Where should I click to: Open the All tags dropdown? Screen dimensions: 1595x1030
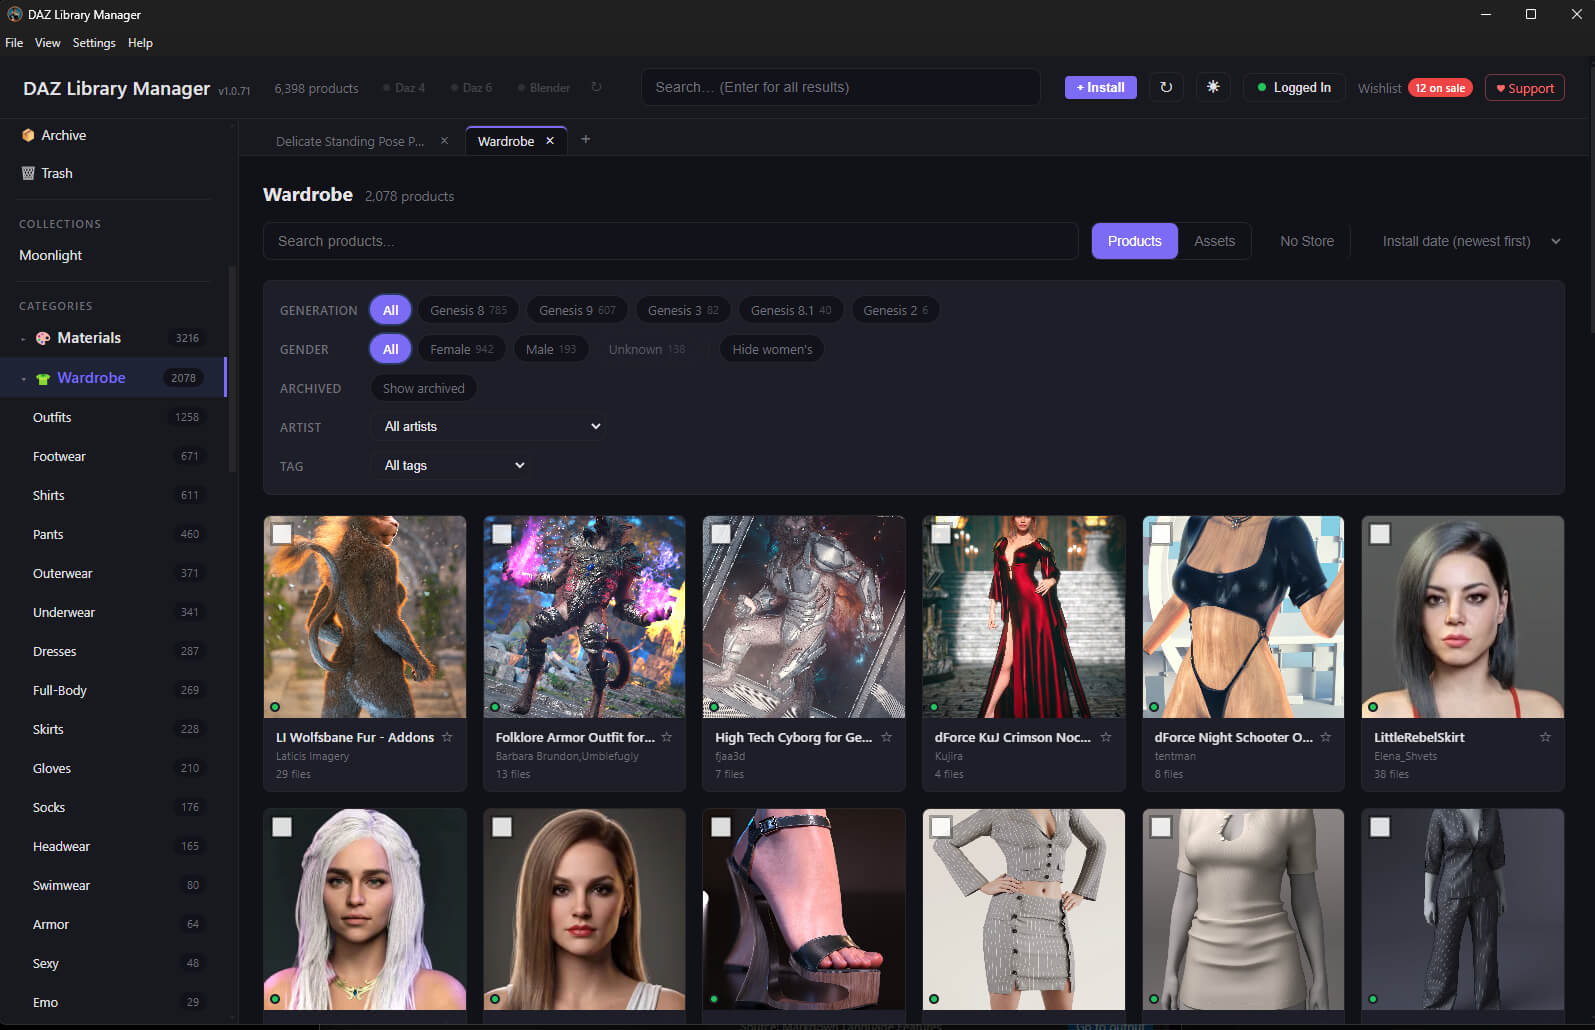click(x=452, y=465)
